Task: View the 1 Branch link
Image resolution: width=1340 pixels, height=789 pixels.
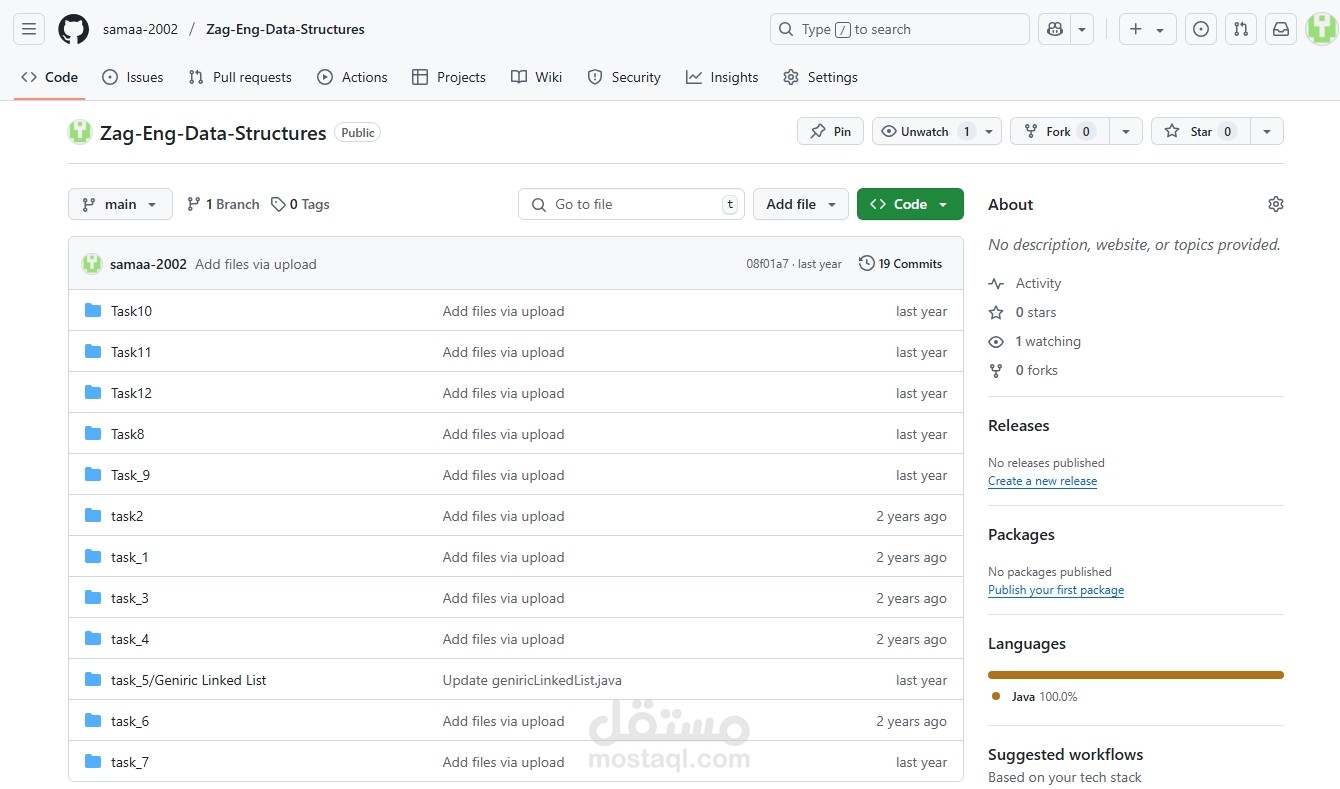Action: (x=223, y=204)
